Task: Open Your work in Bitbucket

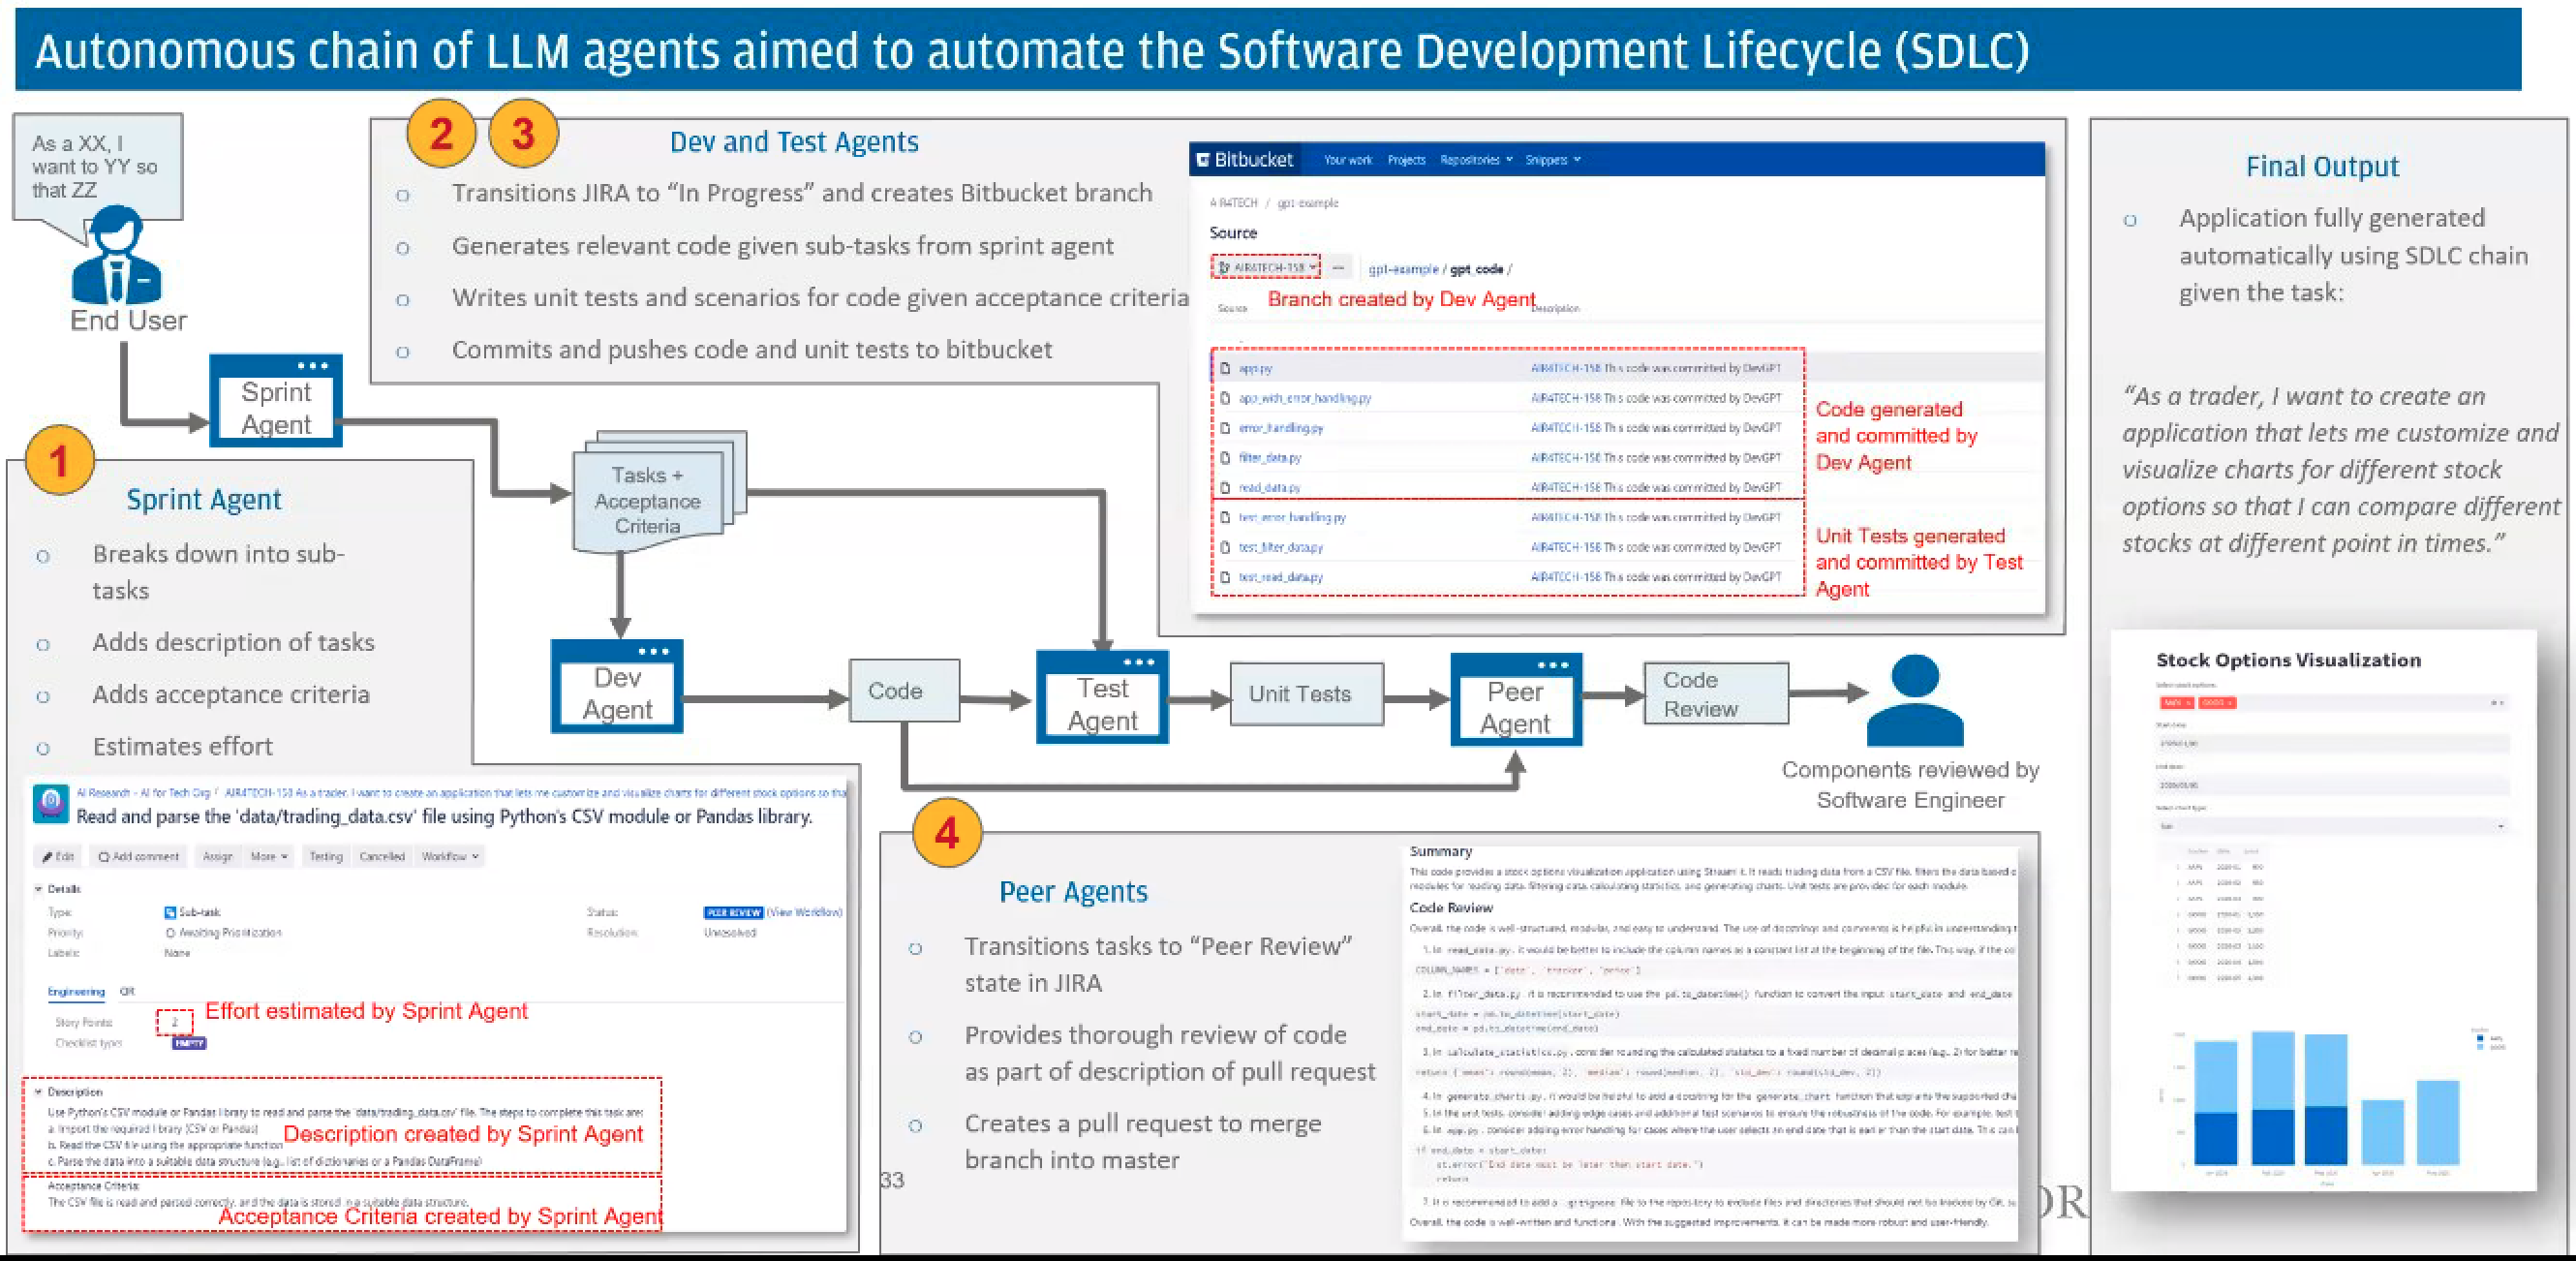Action: tap(1347, 160)
